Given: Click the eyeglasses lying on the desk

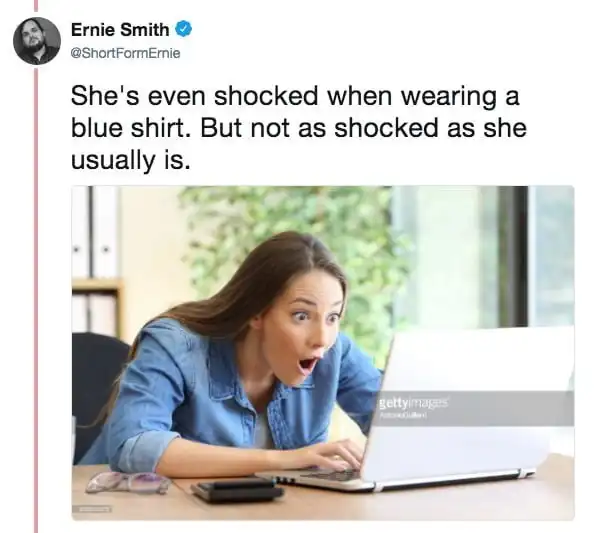Looking at the screenshot, I should coord(128,483).
